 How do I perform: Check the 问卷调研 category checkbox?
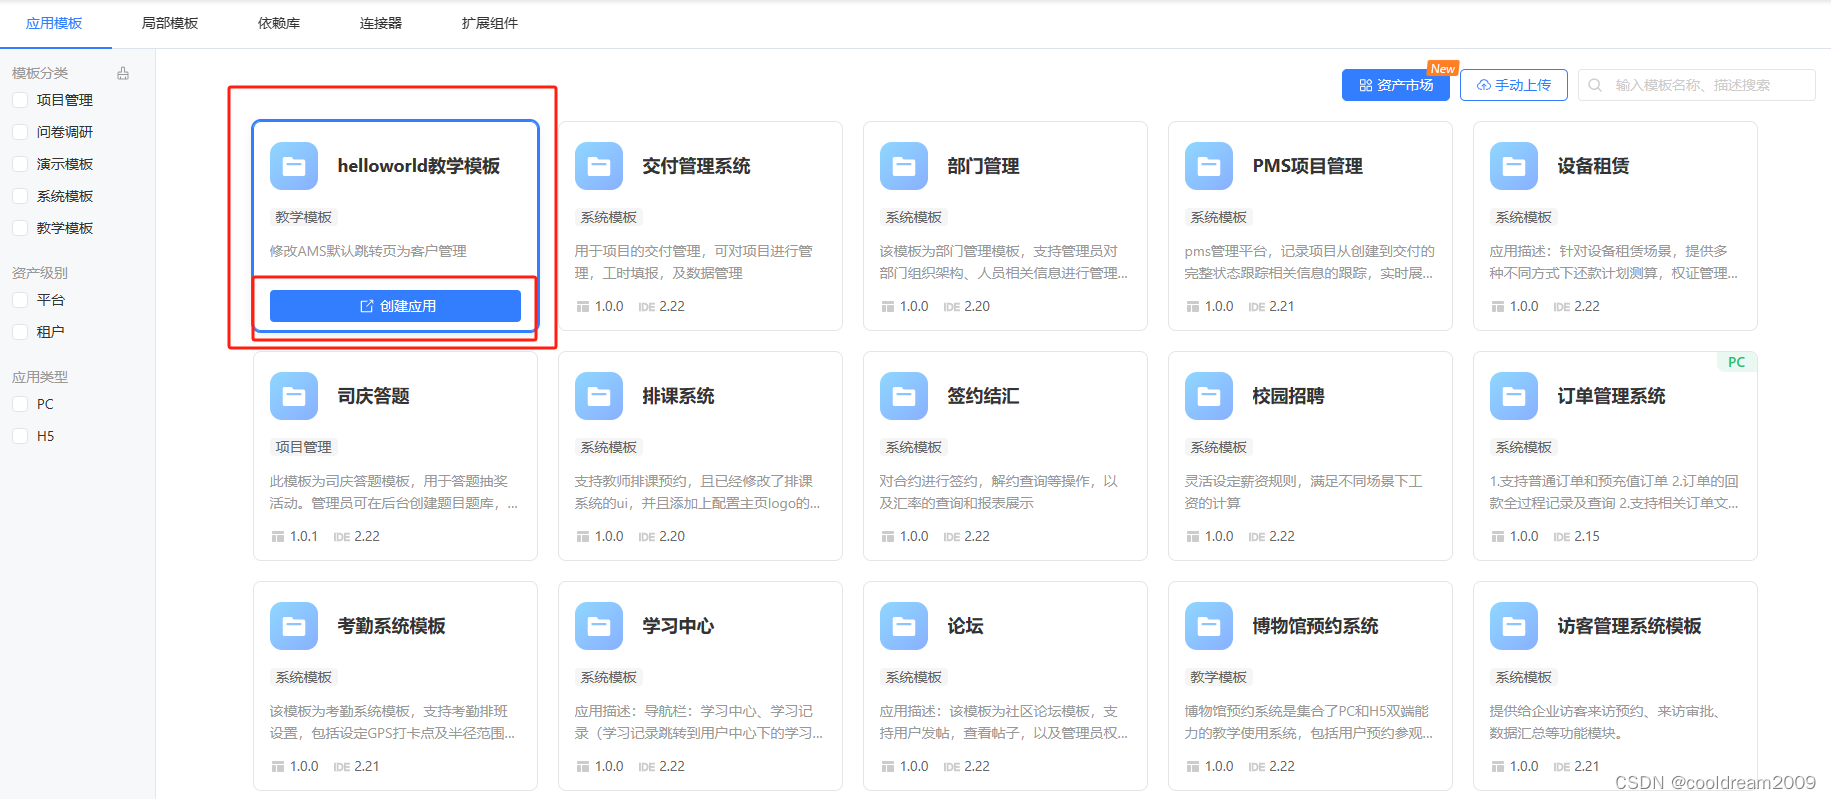(20, 132)
